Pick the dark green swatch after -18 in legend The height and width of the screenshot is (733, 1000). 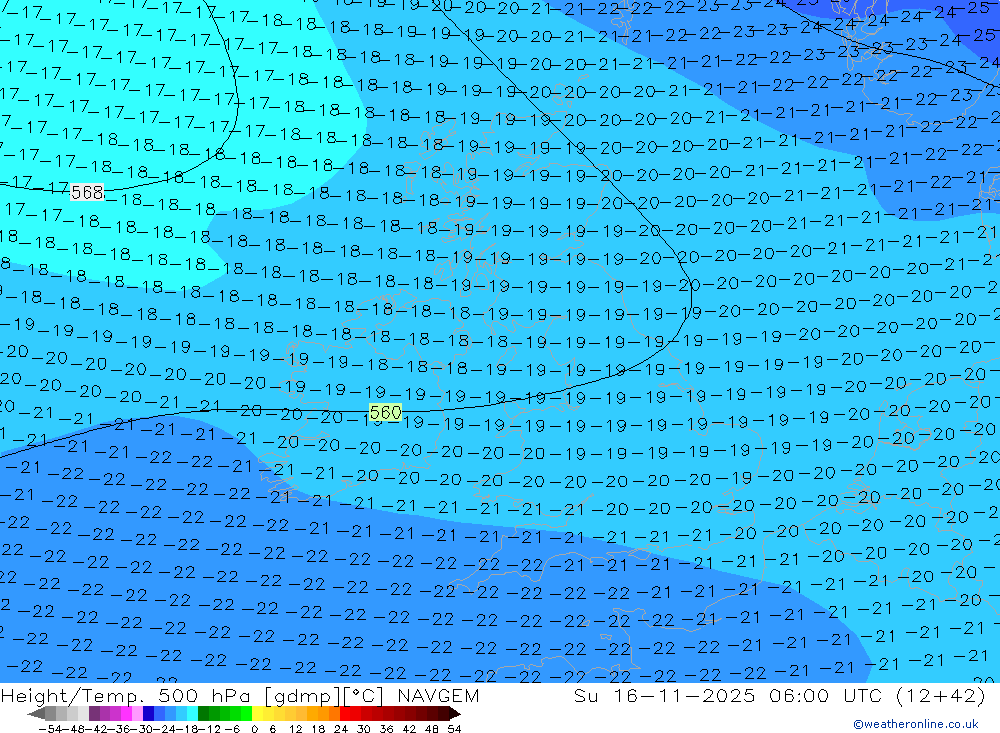[x=203, y=714]
